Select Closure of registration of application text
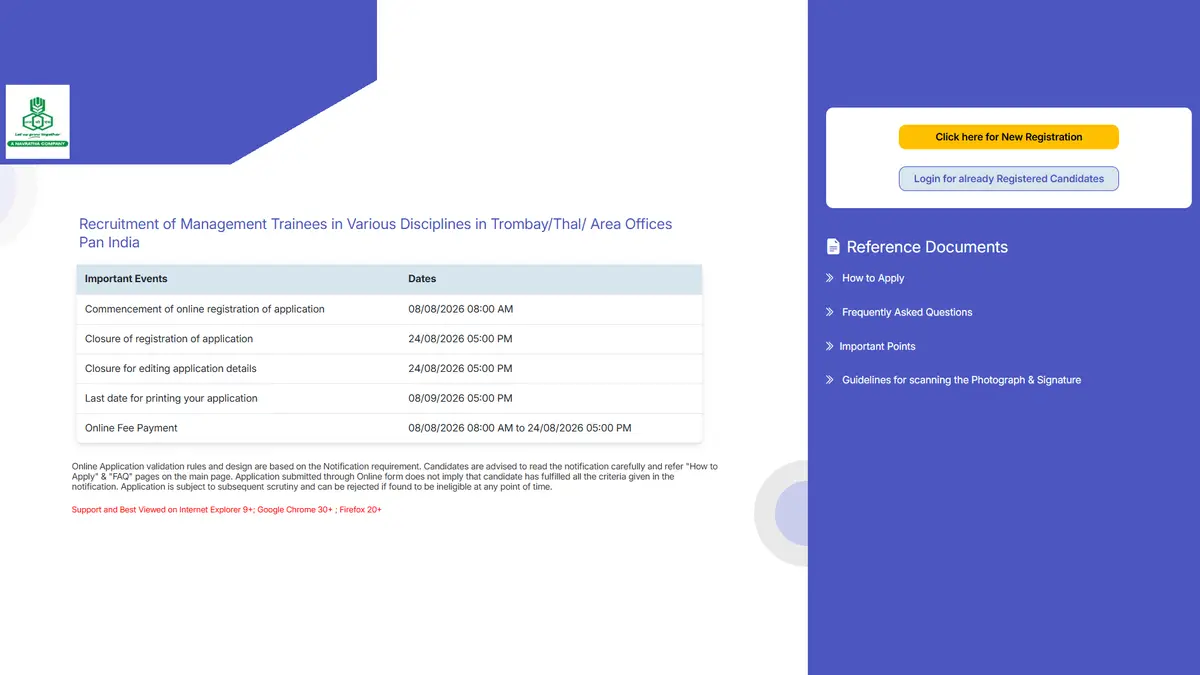 pos(169,339)
